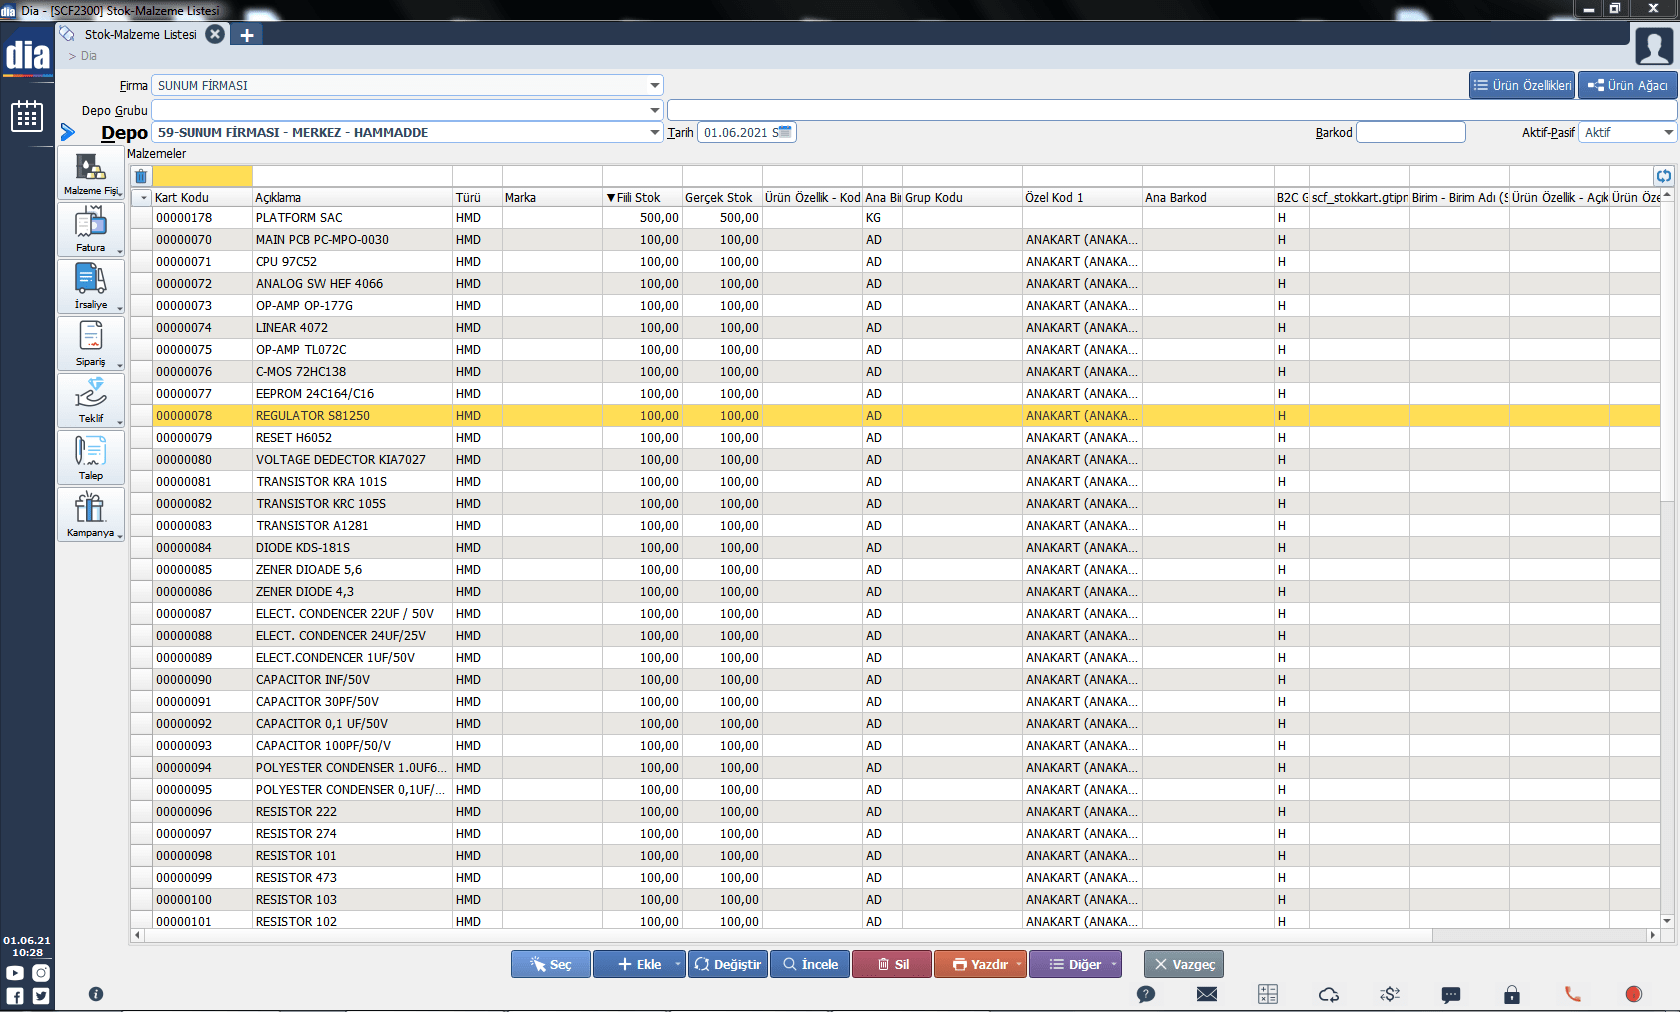
Task: Open a new tab with plus
Action: [x=247, y=35]
